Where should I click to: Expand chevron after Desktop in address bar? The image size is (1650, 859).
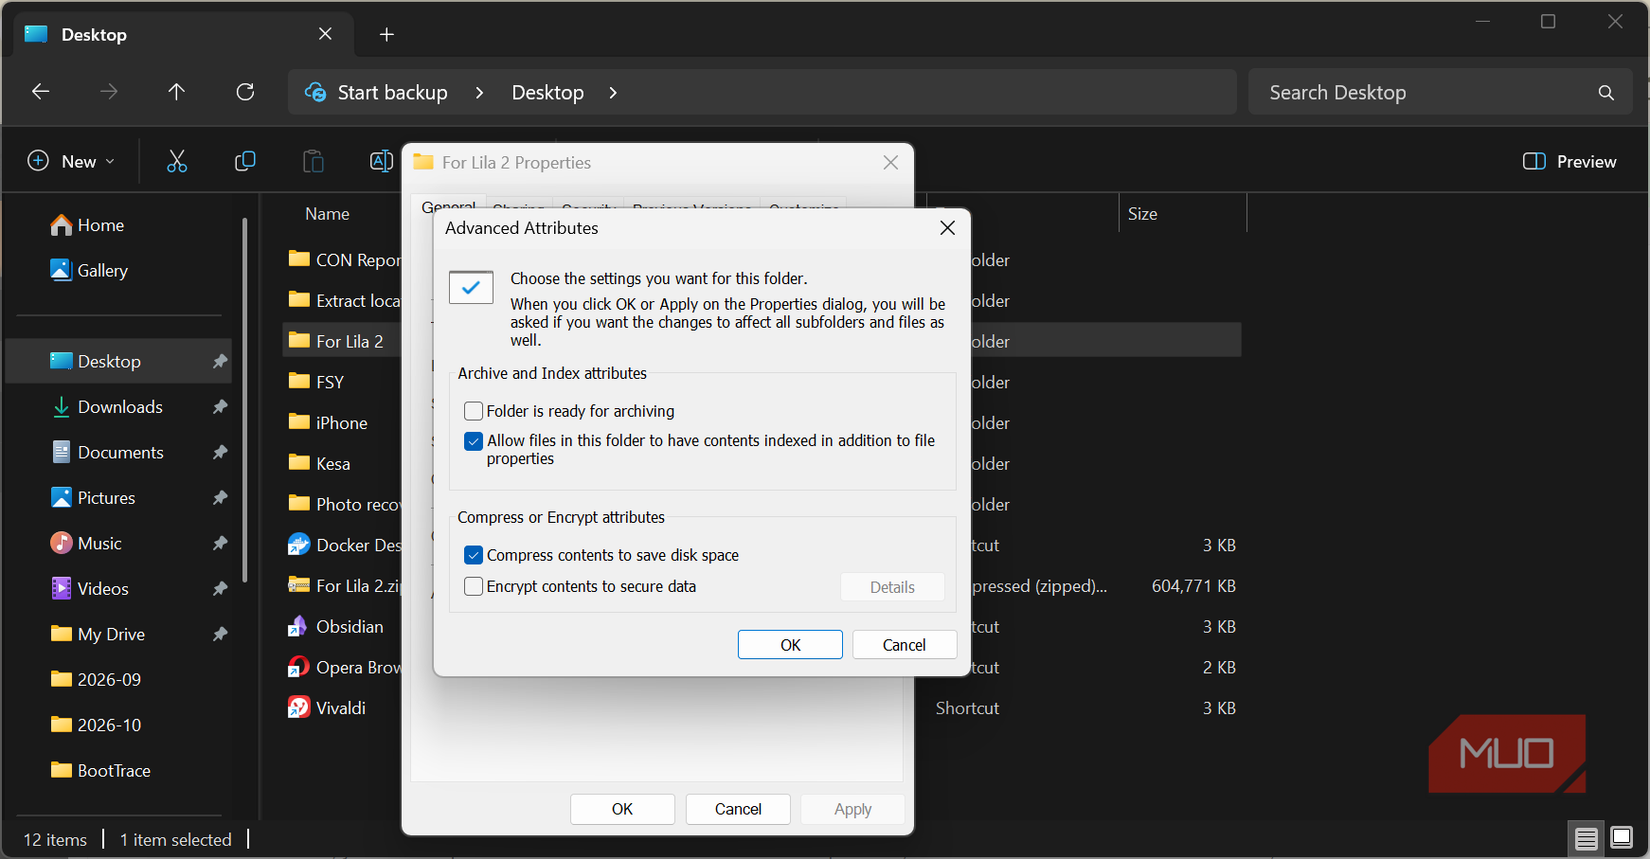coord(613,93)
